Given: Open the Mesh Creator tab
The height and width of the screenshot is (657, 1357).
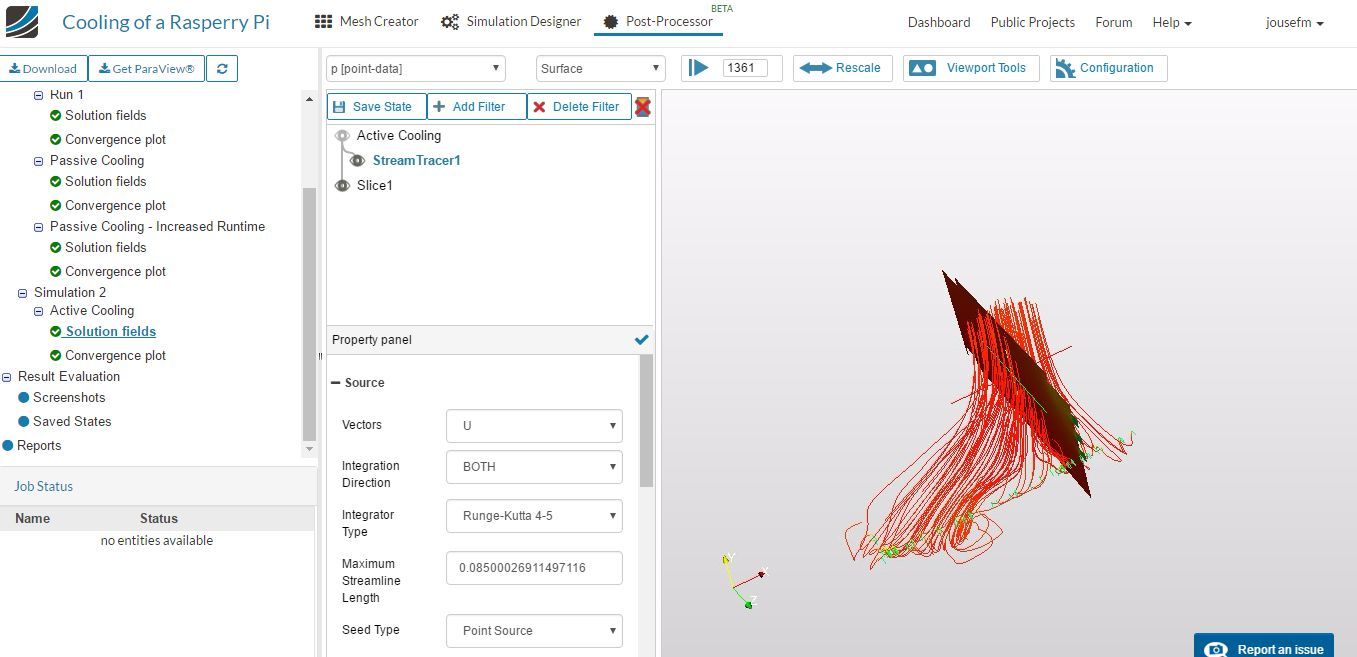Looking at the screenshot, I should (x=366, y=21).
